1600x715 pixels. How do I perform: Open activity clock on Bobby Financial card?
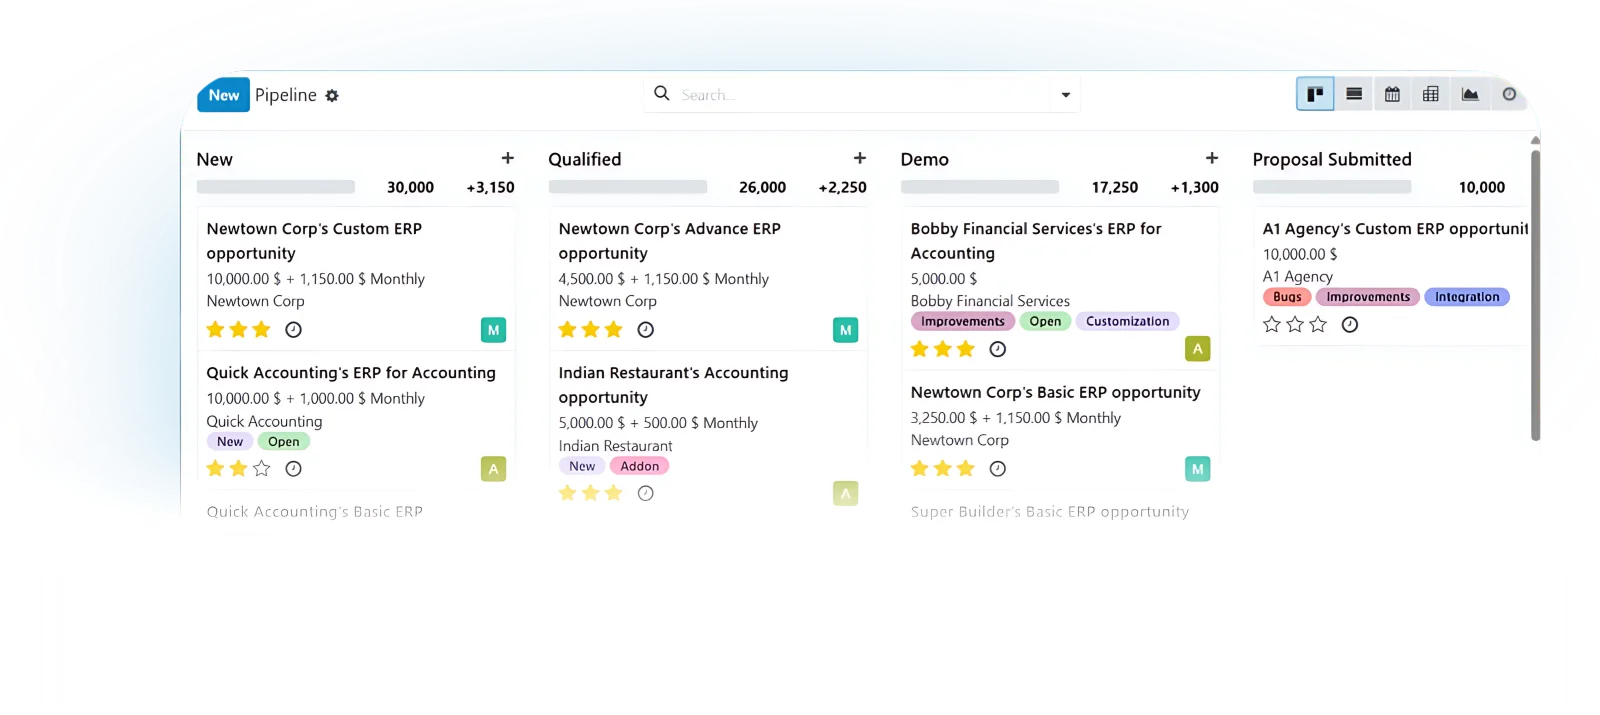pyautogui.click(x=998, y=349)
